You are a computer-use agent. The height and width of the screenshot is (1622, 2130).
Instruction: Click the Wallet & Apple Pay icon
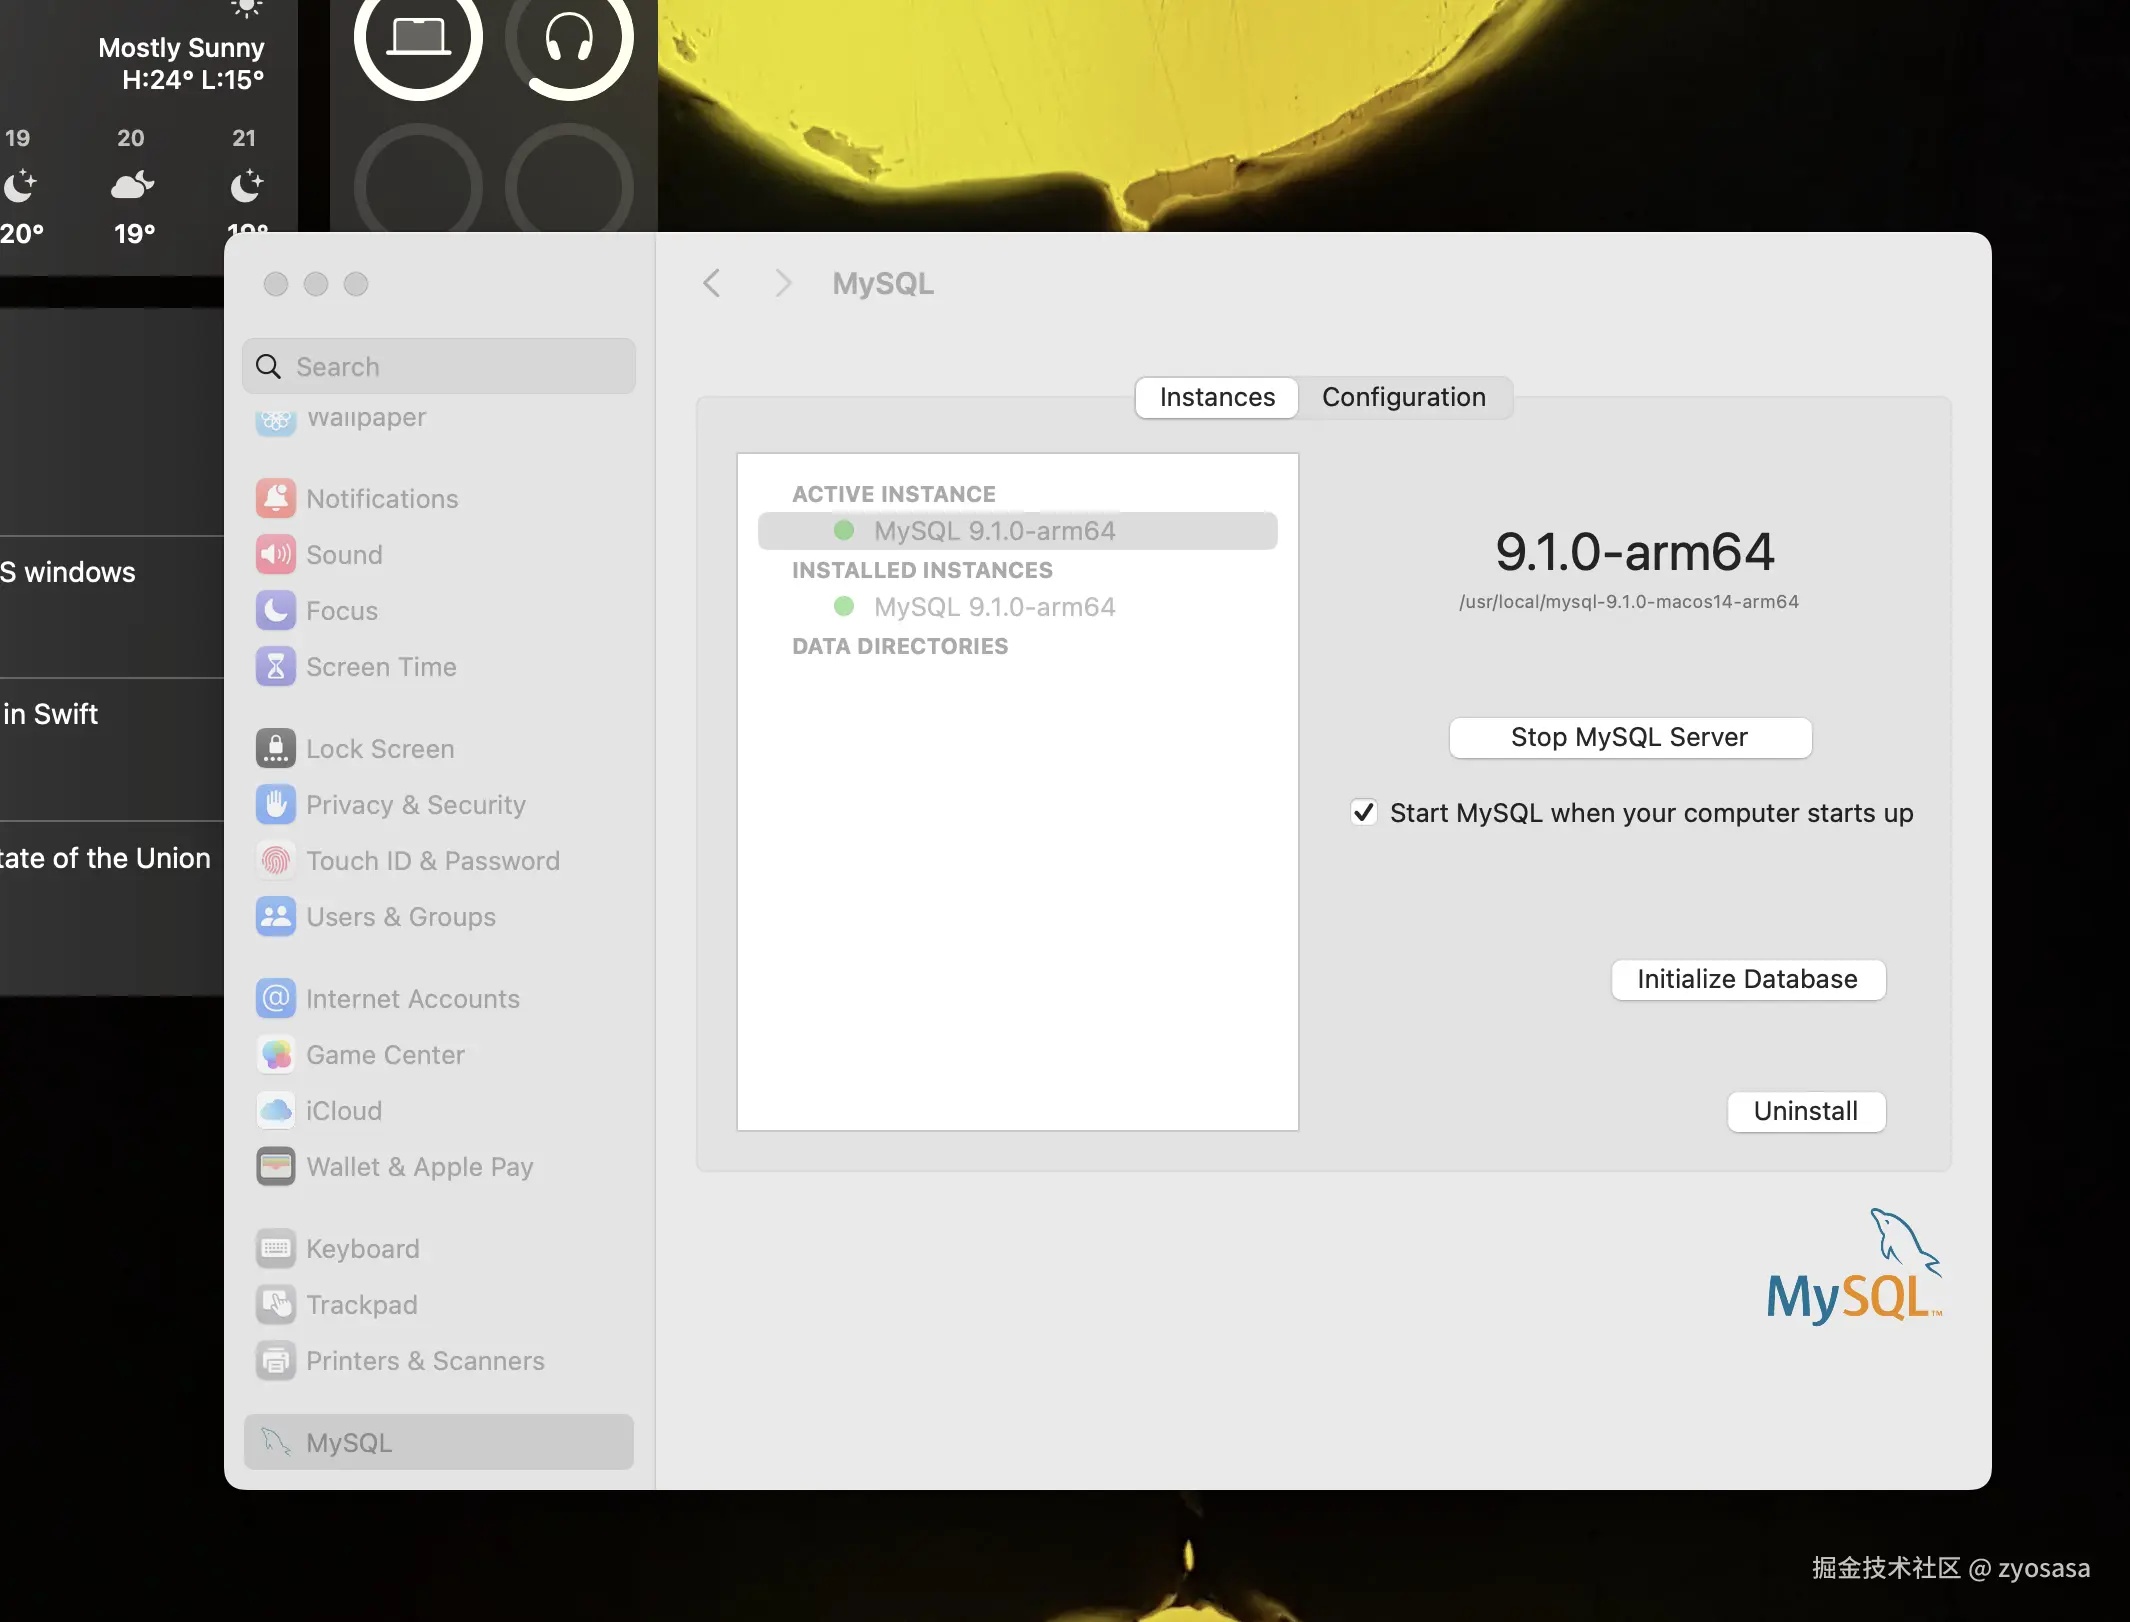pos(276,1166)
